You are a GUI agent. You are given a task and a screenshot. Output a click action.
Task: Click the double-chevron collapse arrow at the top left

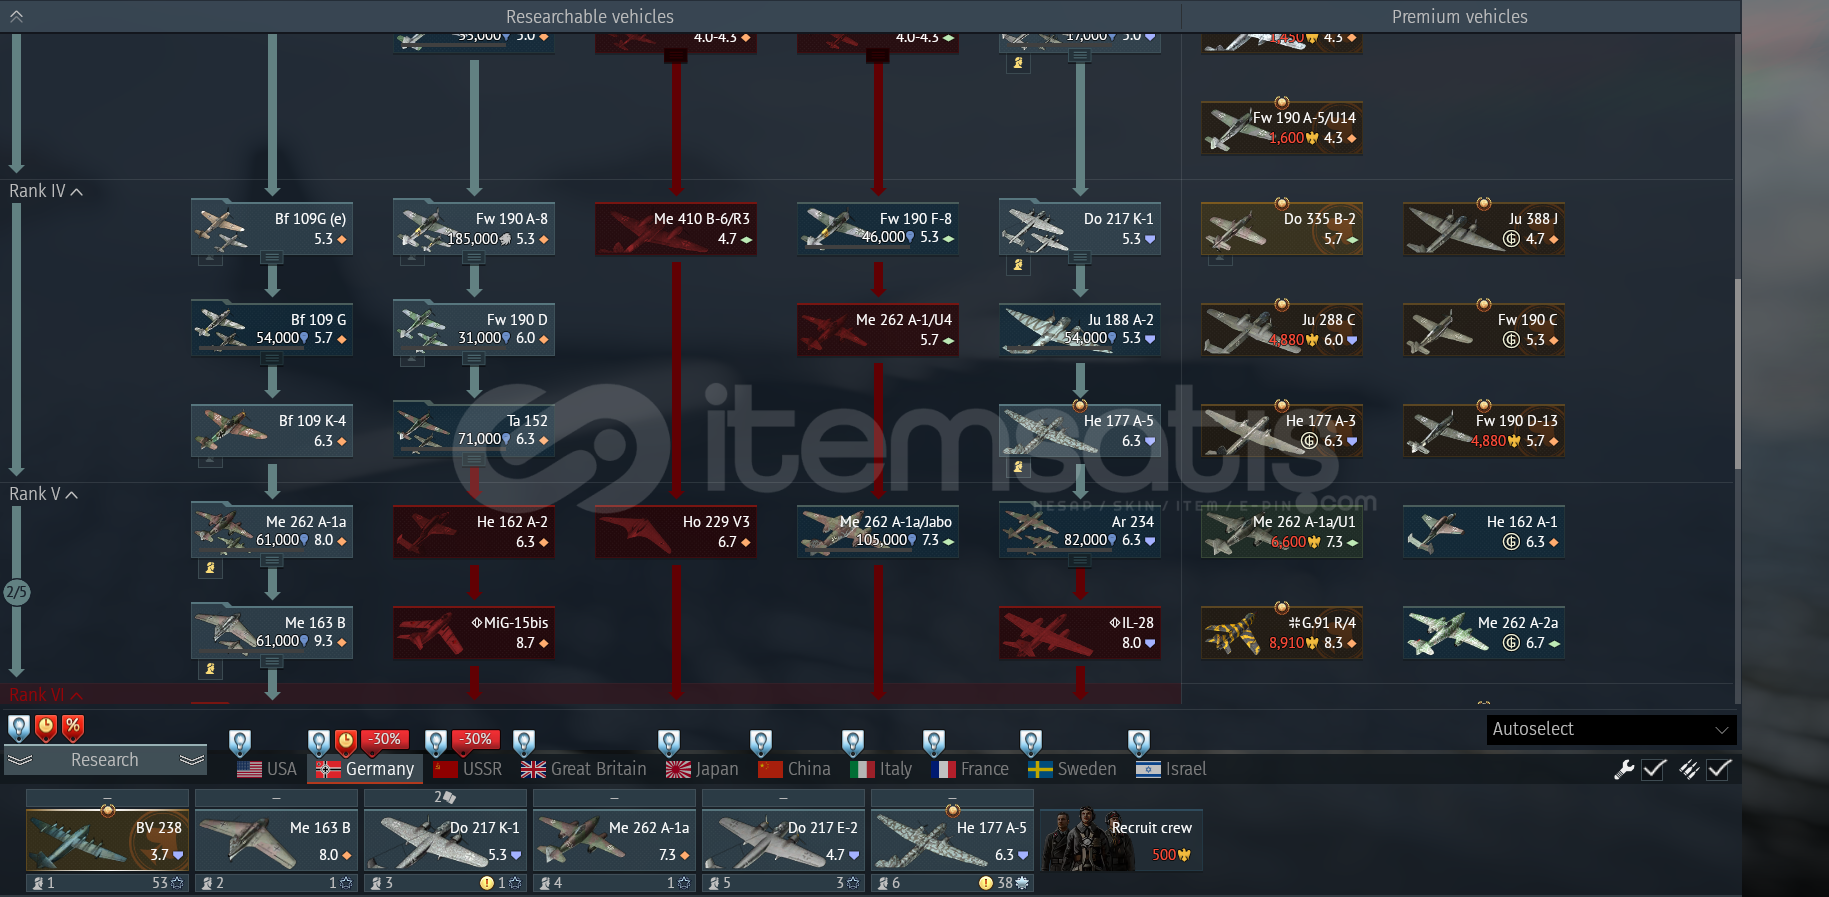[16, 16]
